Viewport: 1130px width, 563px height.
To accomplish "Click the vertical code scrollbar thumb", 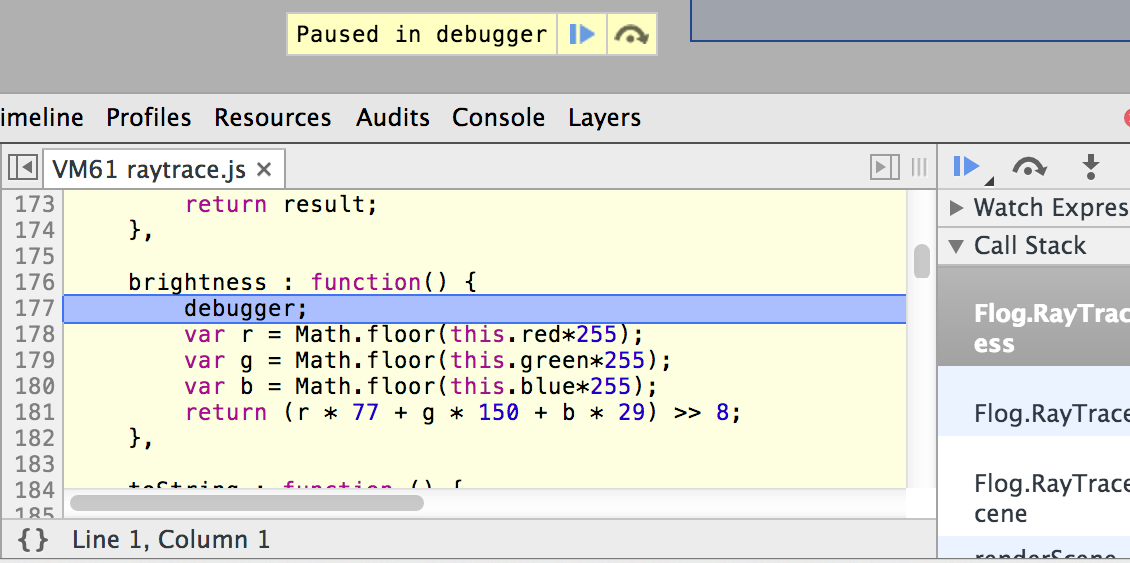I will pos(921,262).
